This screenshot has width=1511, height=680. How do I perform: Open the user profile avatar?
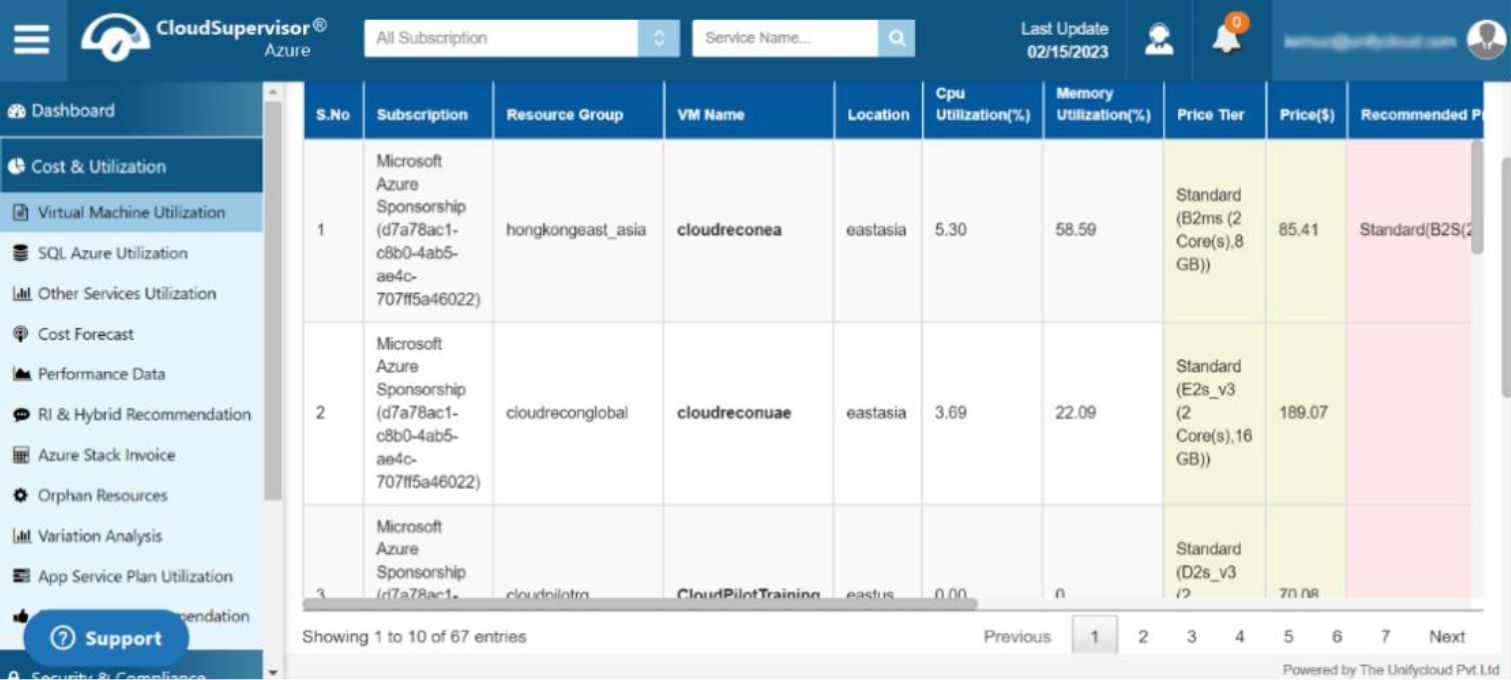coord(1486,40)
